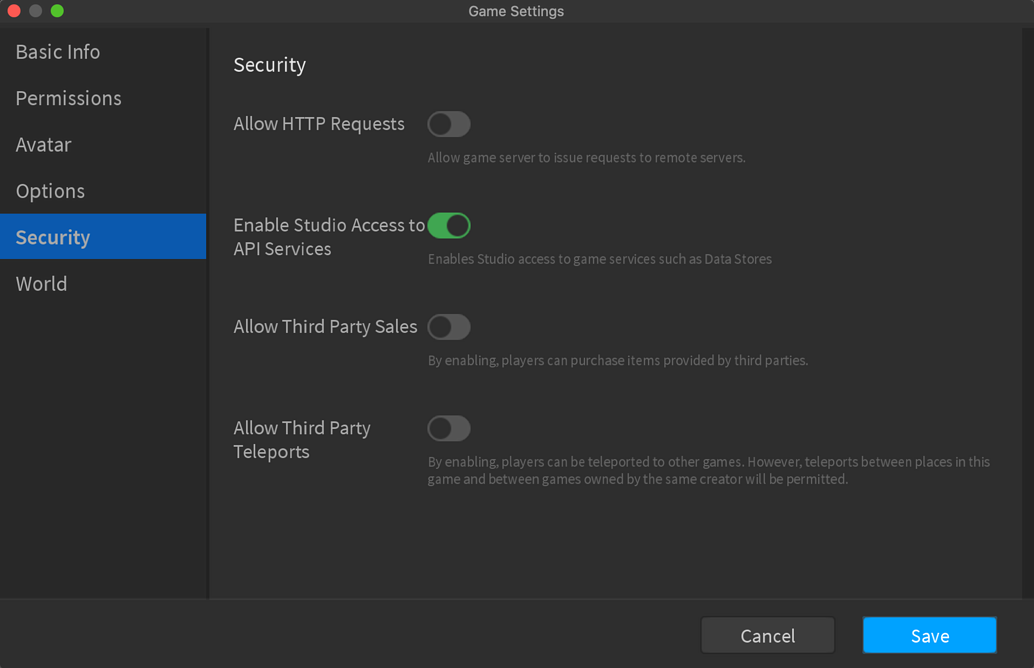The width and height of the screenshot is (1034, 668).
Task: Save the game settings
Action: [x=929, y=635]
